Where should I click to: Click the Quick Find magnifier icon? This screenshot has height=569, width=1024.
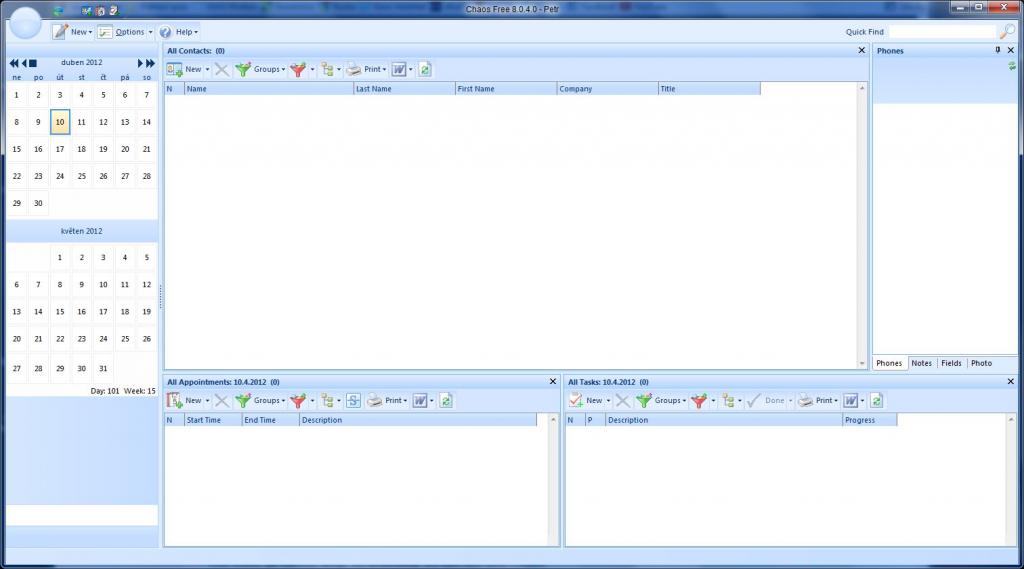[x=1008, y=31]
